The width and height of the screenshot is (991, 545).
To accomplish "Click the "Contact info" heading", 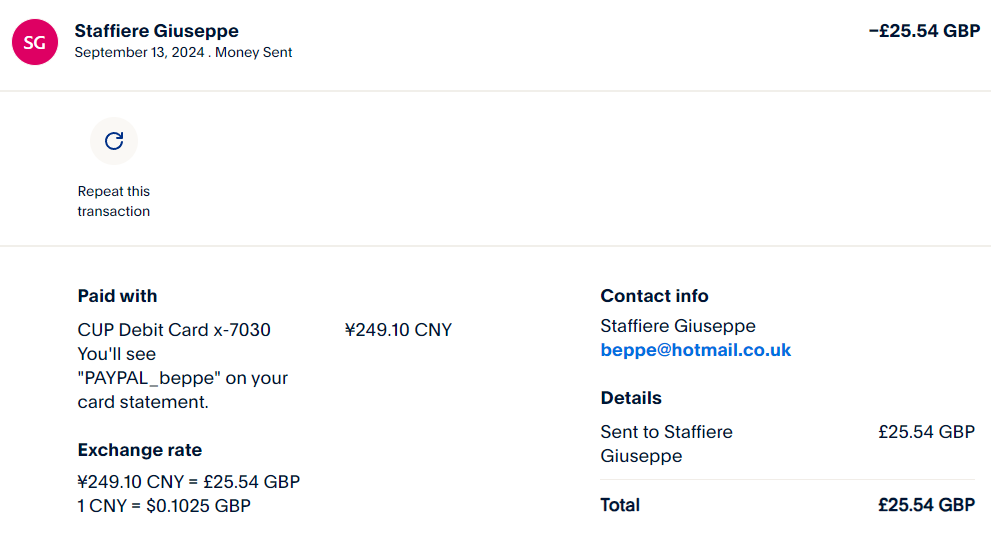I will point(654,296).
